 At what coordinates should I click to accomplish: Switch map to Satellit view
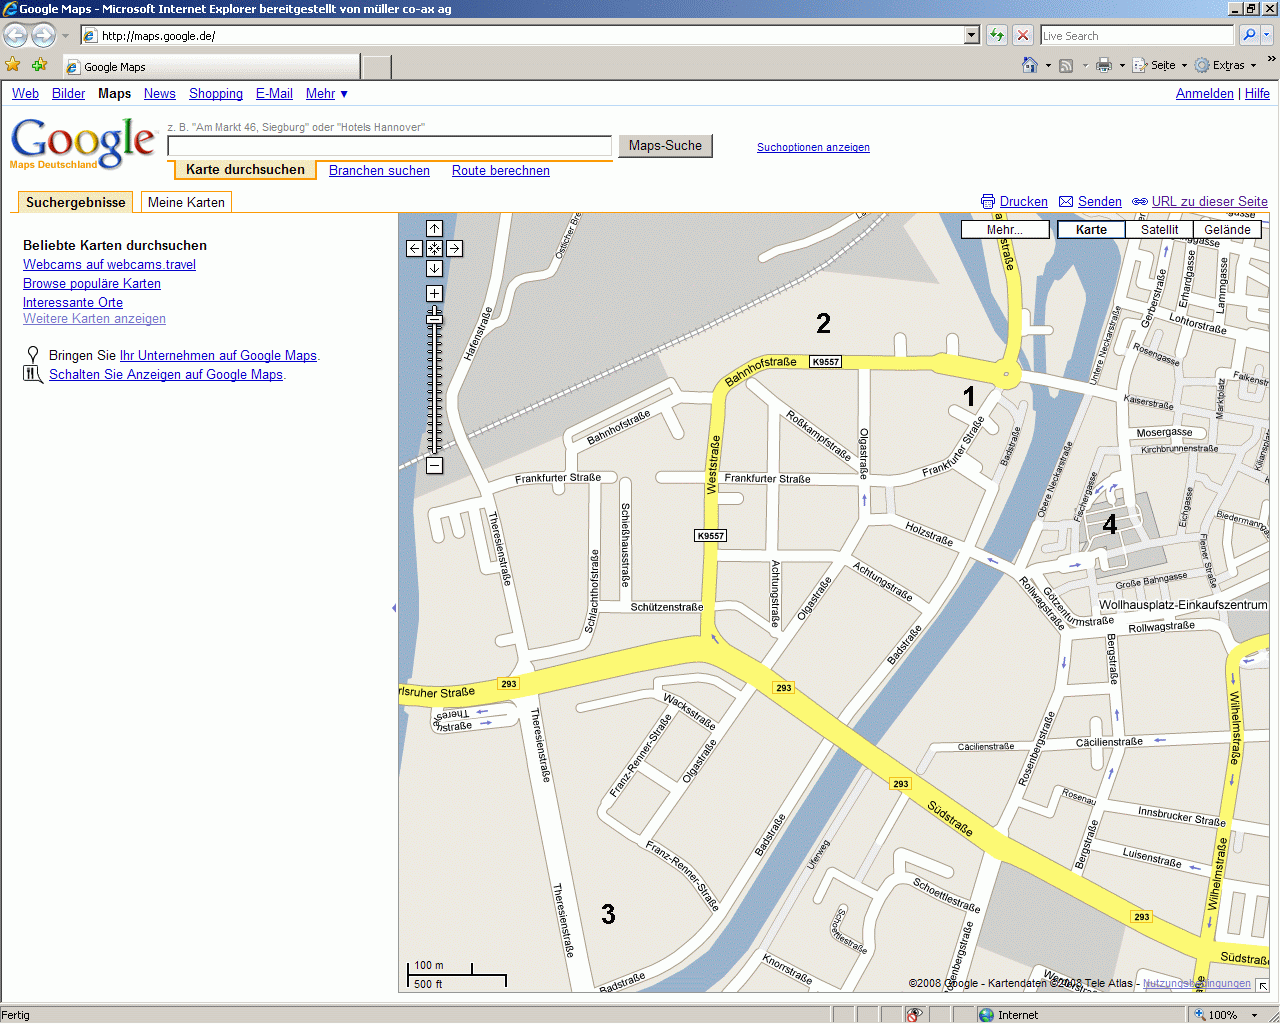pos(1159,229)
